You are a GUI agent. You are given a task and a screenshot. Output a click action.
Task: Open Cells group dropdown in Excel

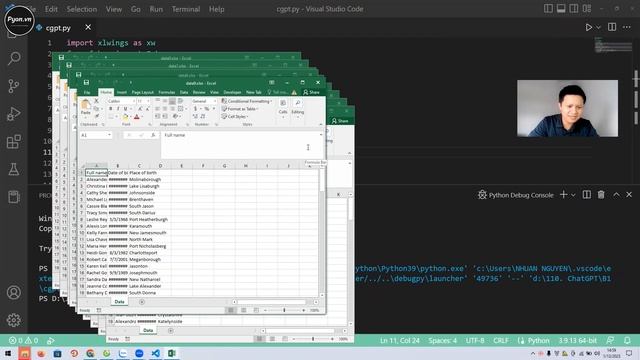point(283,108)
